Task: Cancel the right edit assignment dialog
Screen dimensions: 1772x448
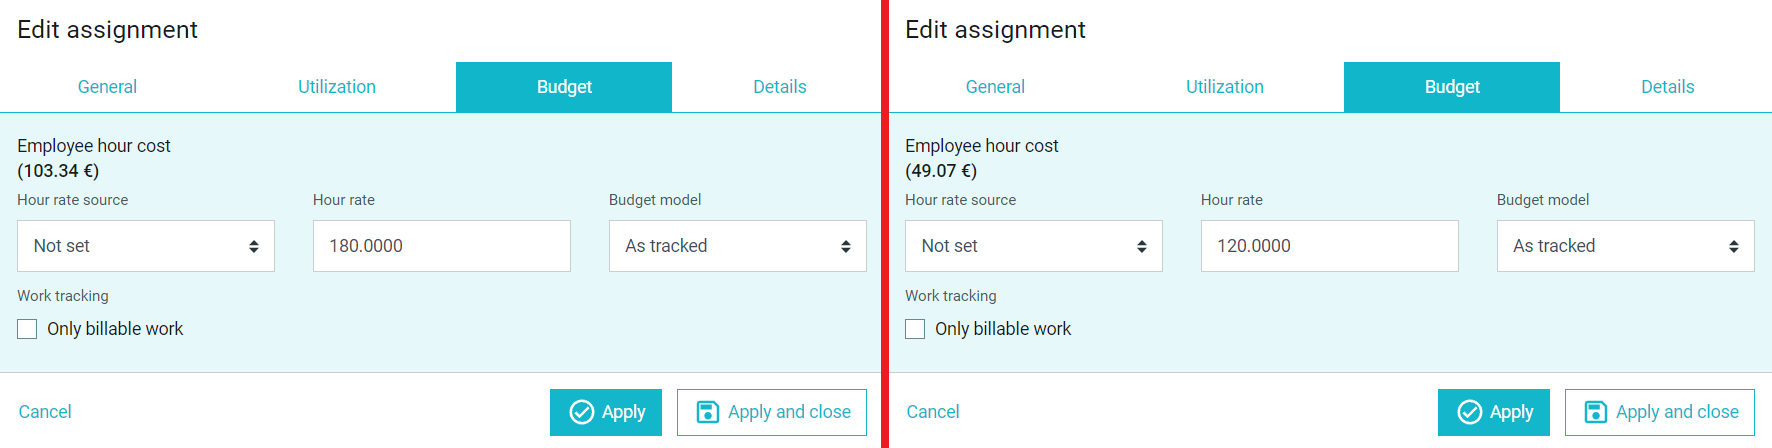Action: [933, 412]
